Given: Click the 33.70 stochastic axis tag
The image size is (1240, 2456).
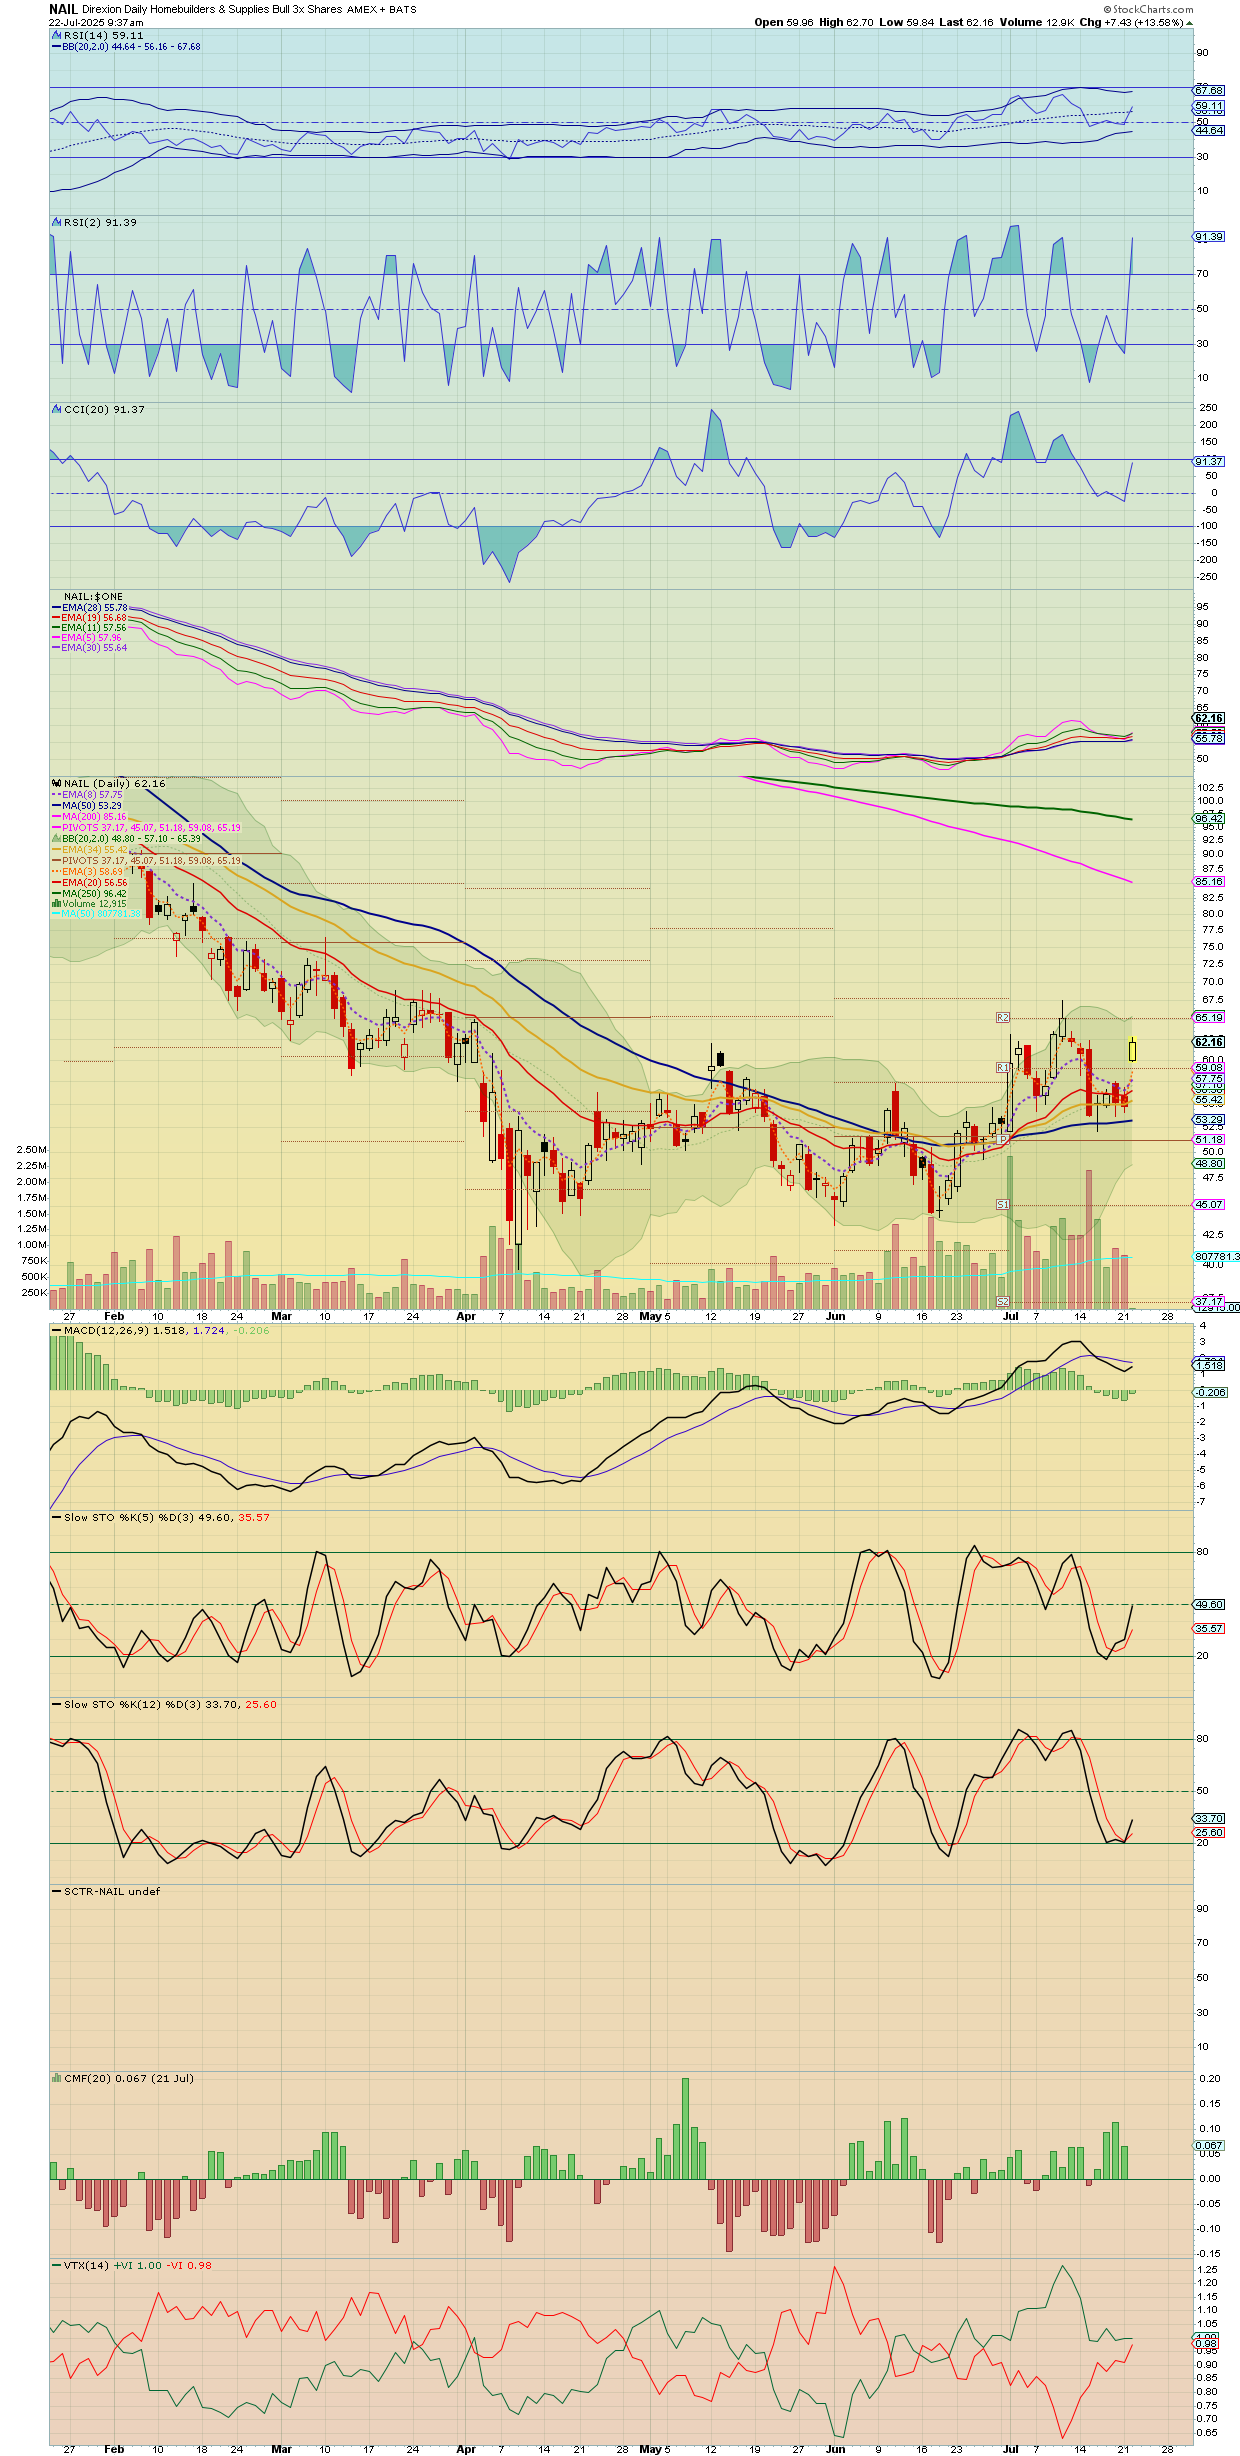Looking at the screenshot, I should point(1209,1818).
